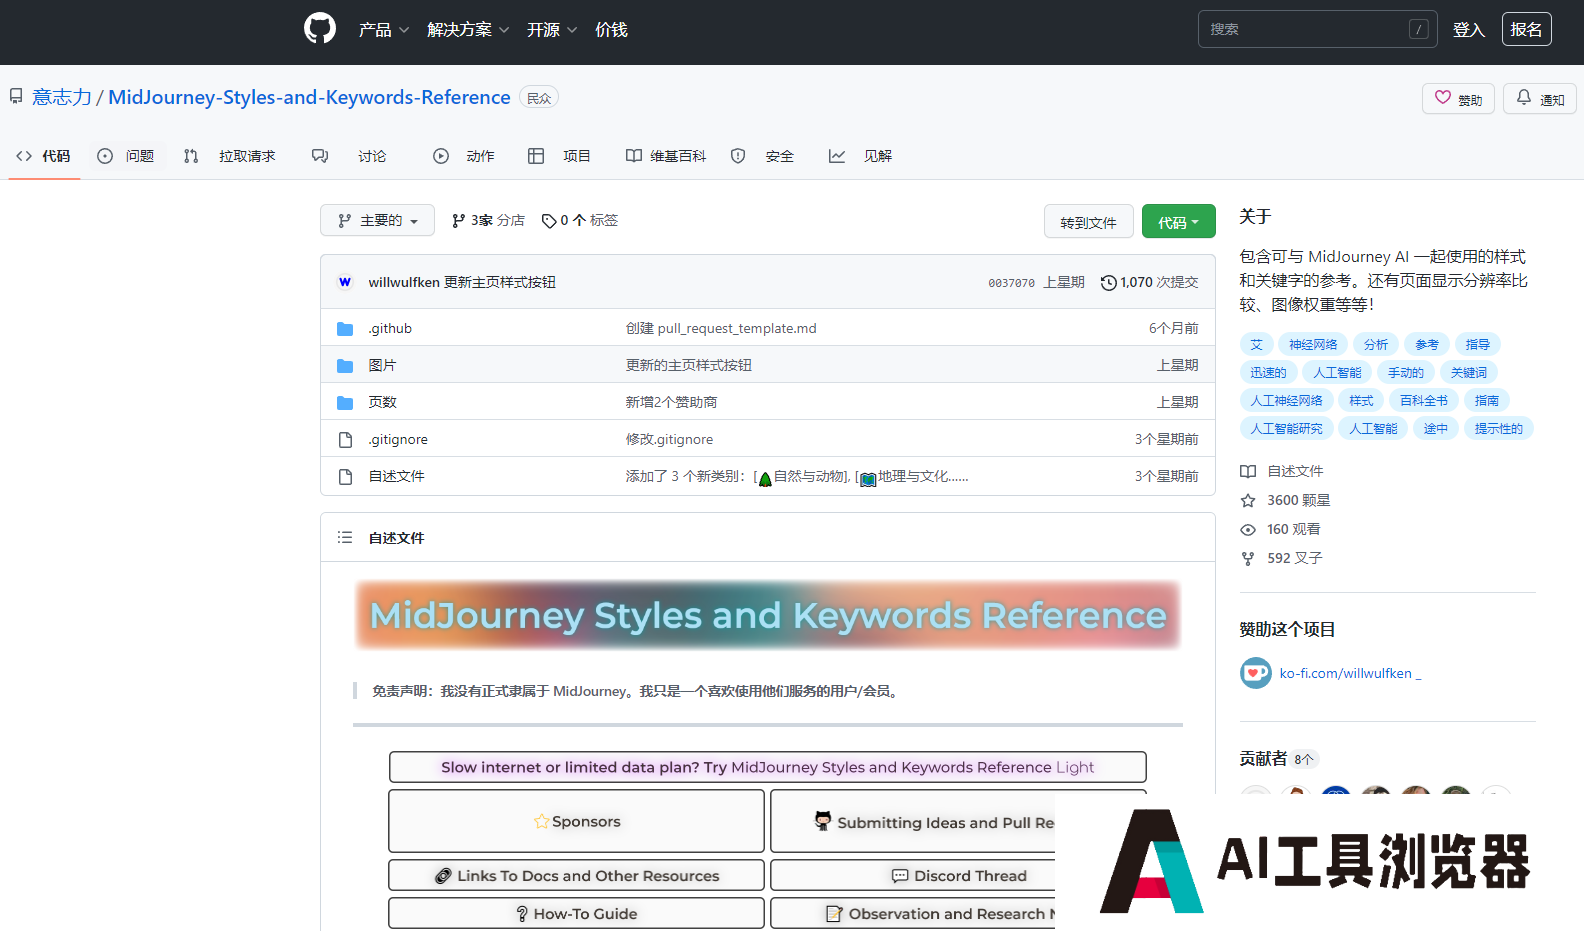Viewport: 1584px width, 931px height.
Task: Open the 自述文件 readme link in About
Action: pos(1282,471)
